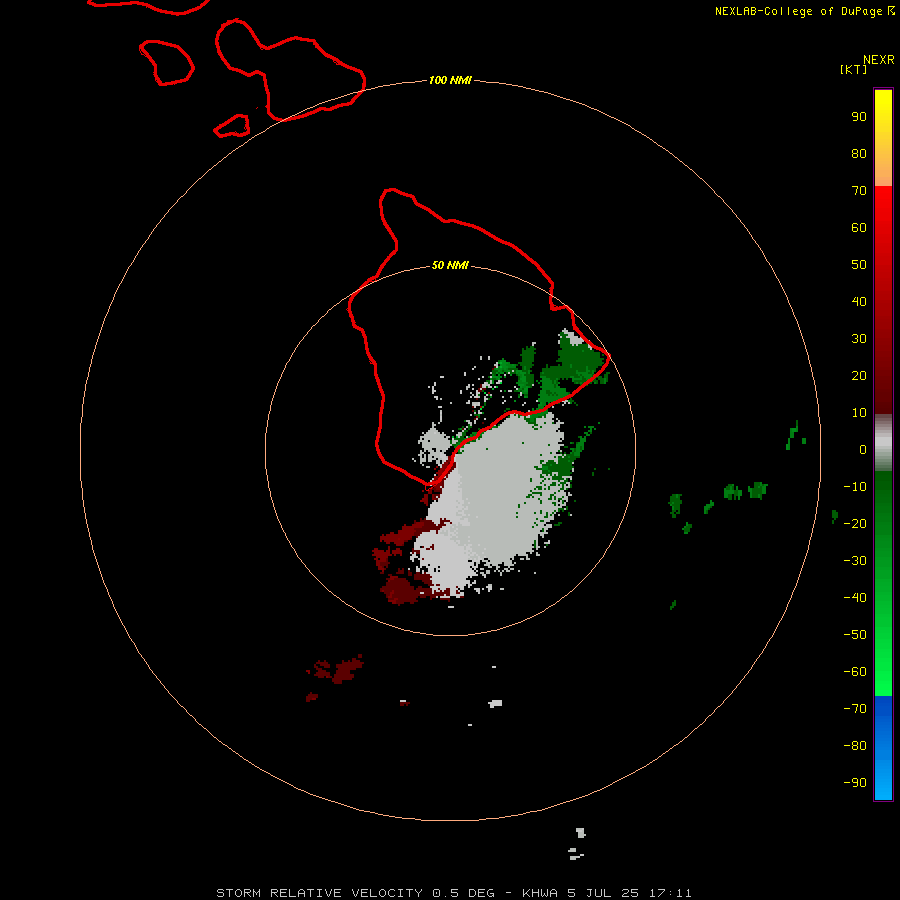Click the [KT] units label
Image resolution: width=900 pixels, height=900 pixels.
click(853, 69)
